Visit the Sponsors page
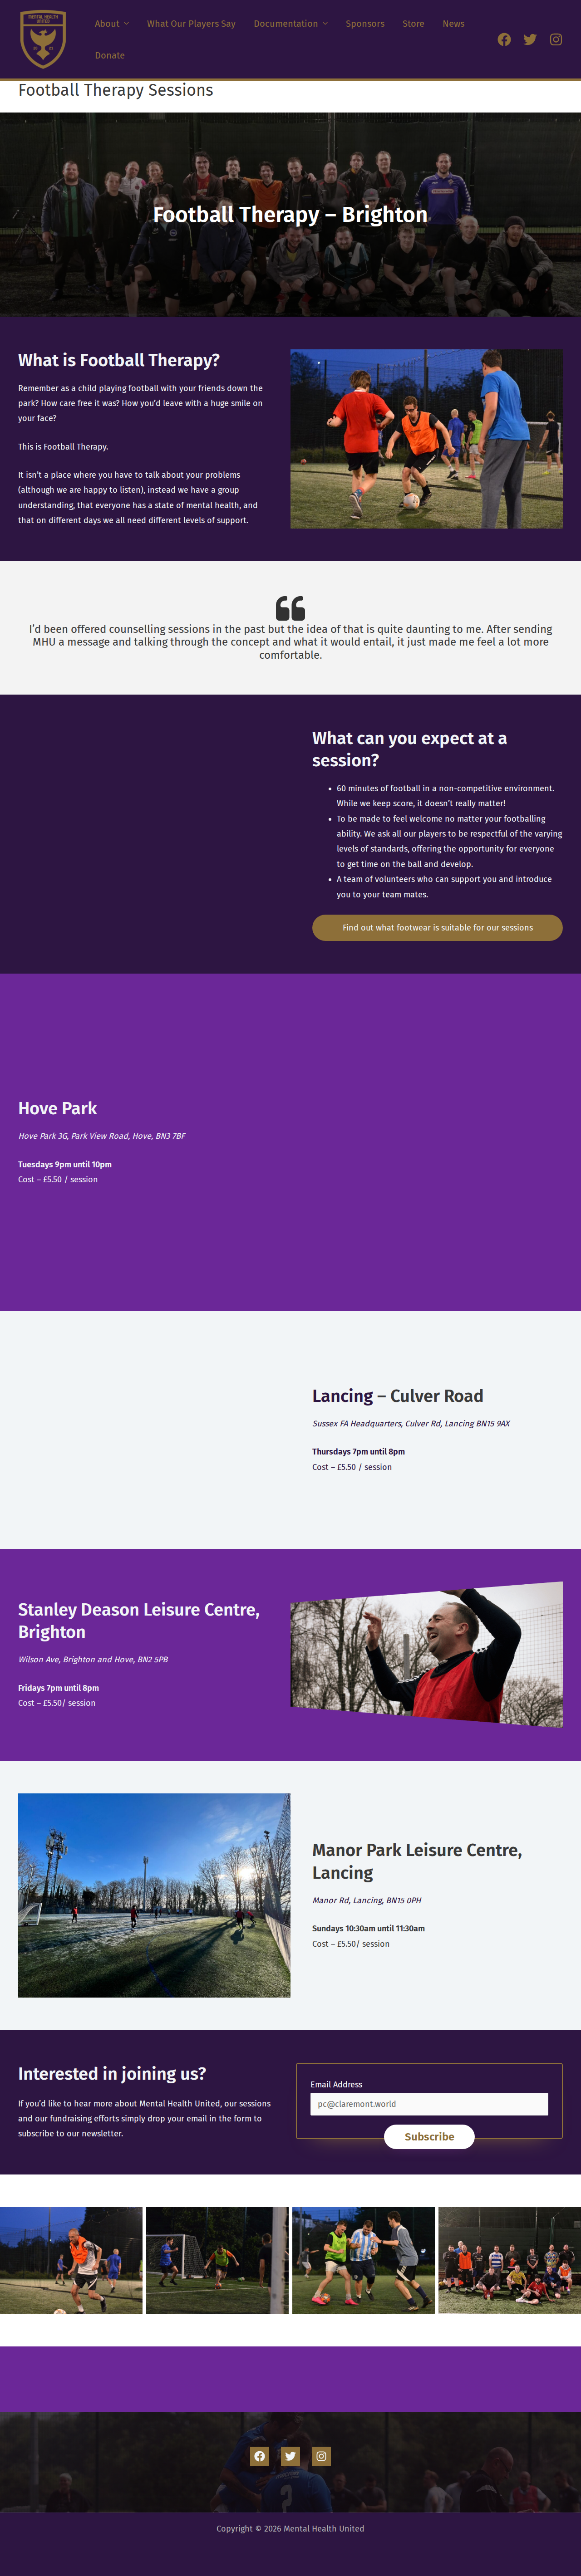The height and width of the screenshot is (2576, 581). pos(365,24)
